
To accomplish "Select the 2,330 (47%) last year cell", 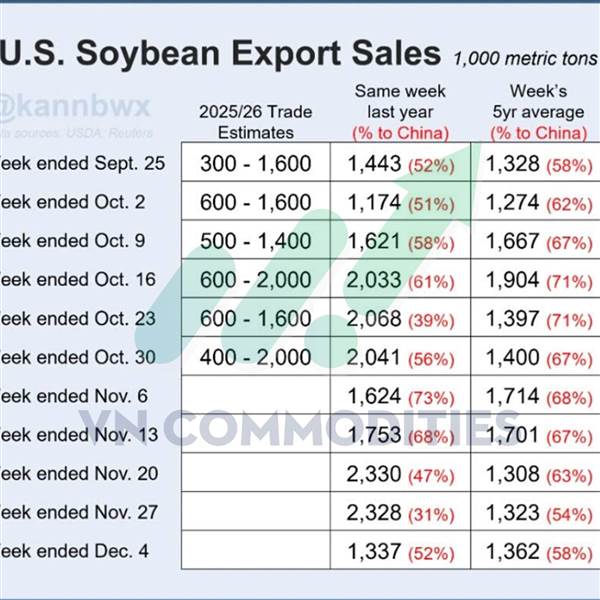I will [x=401, y=474].
